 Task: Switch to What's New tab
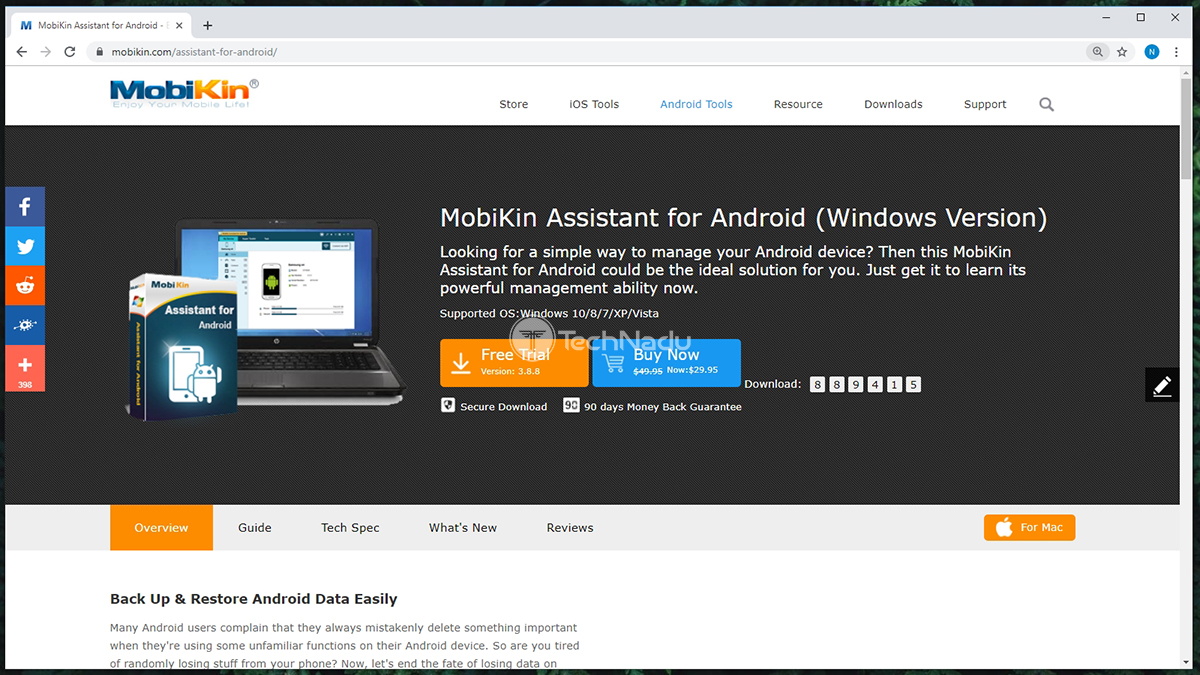tap(463, 527)
